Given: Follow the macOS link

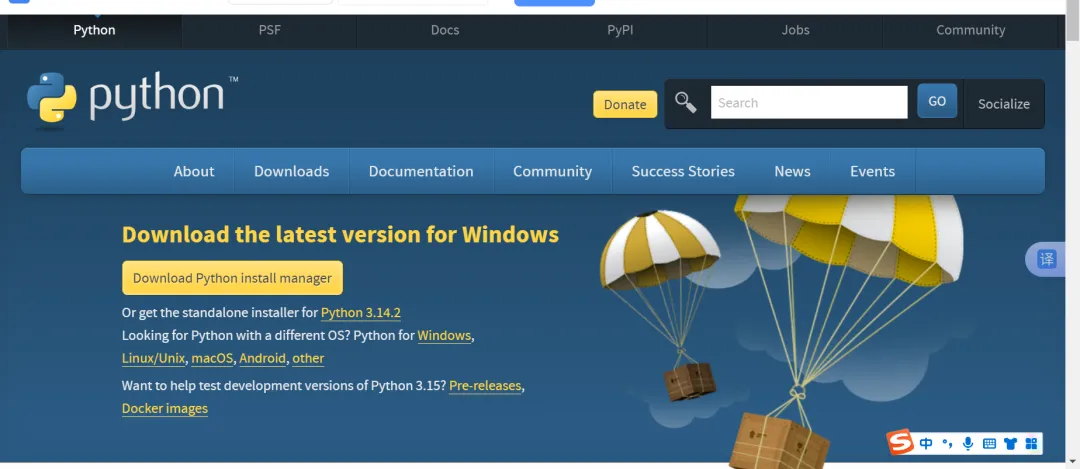Looking at the screenshot, I should point(212,359).
